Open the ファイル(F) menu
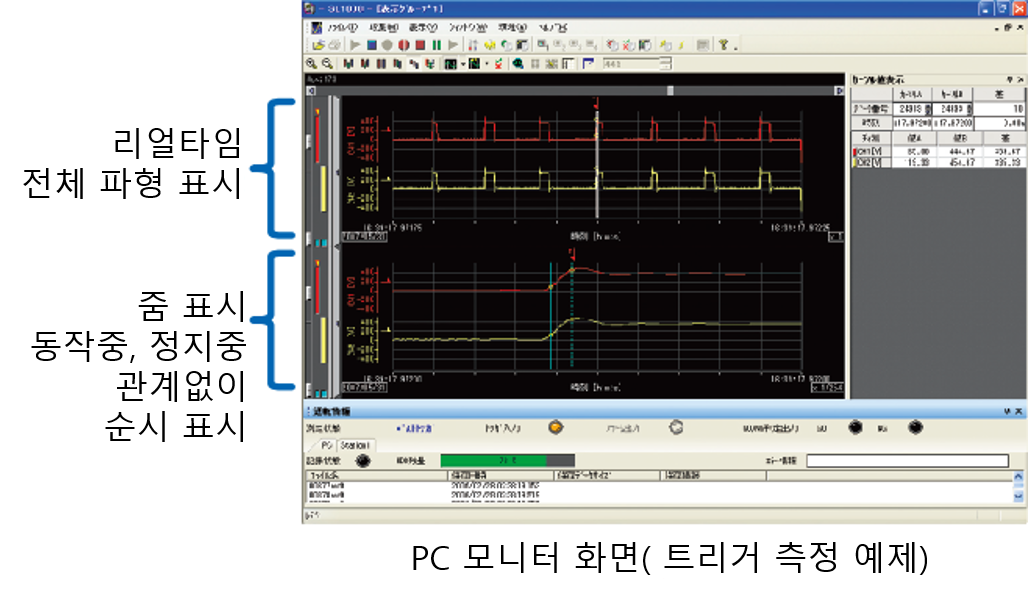Image resolution: width=1028 pixels, height=598 pixels. pos(342,28)
